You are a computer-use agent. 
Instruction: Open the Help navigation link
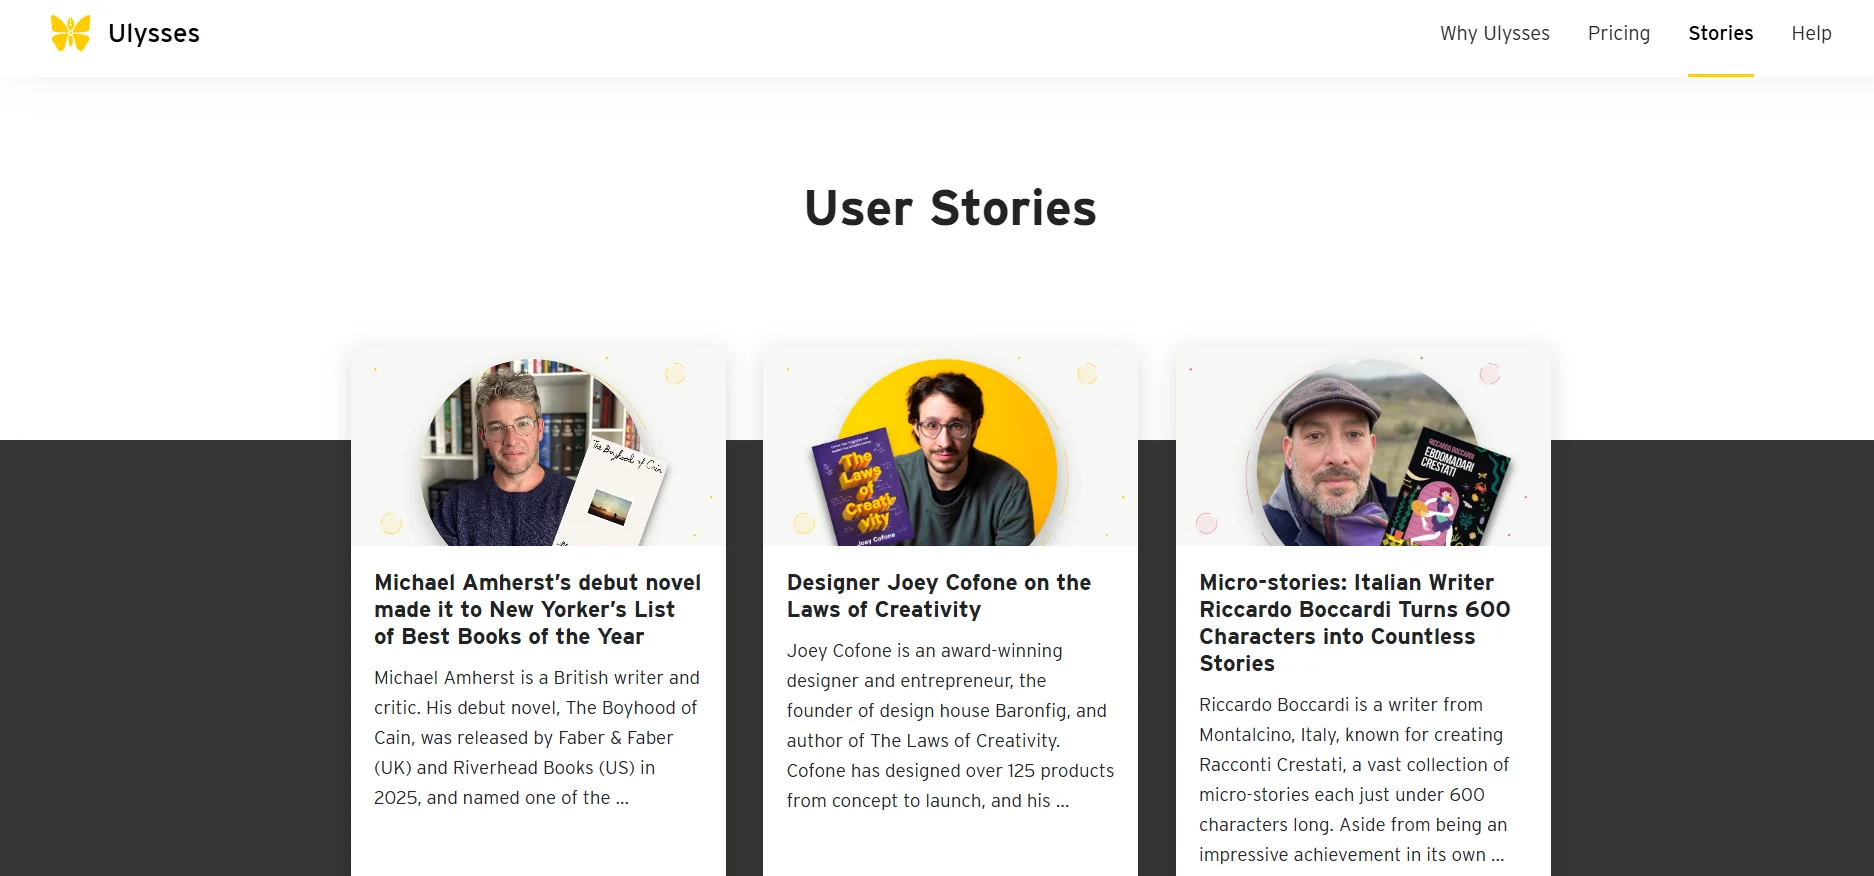coord(1811,33)
